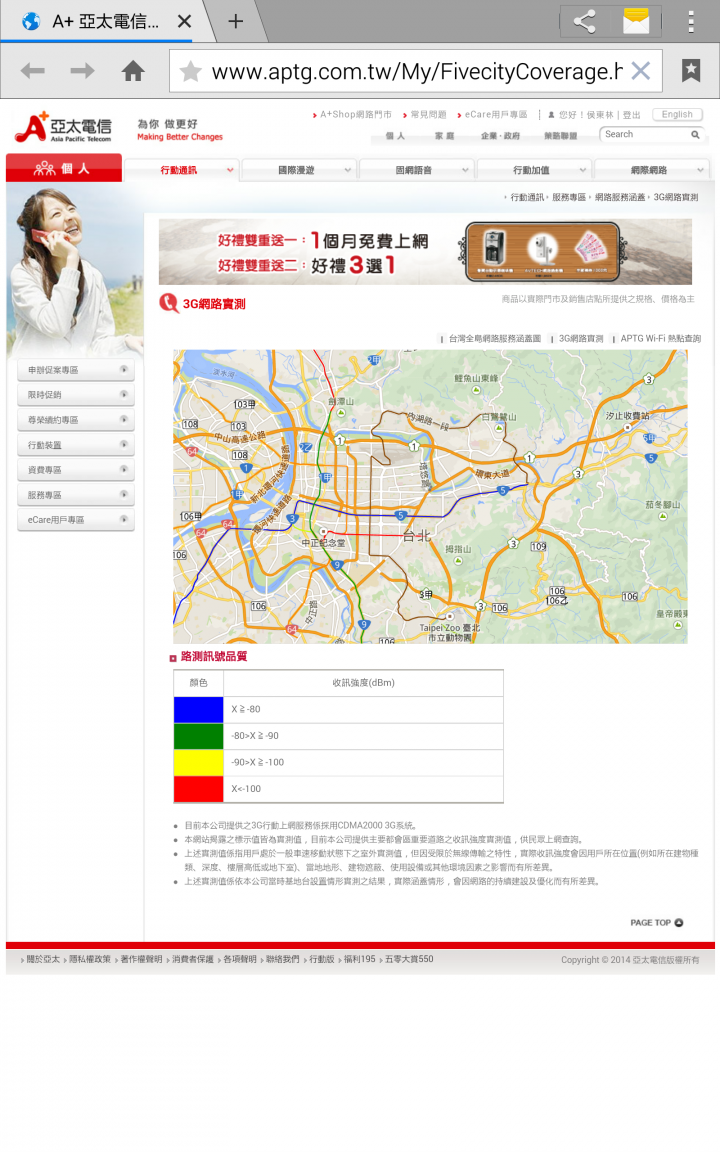Select the 企業·政府 top category tab
720x1152 pixels.
[500, 136]
